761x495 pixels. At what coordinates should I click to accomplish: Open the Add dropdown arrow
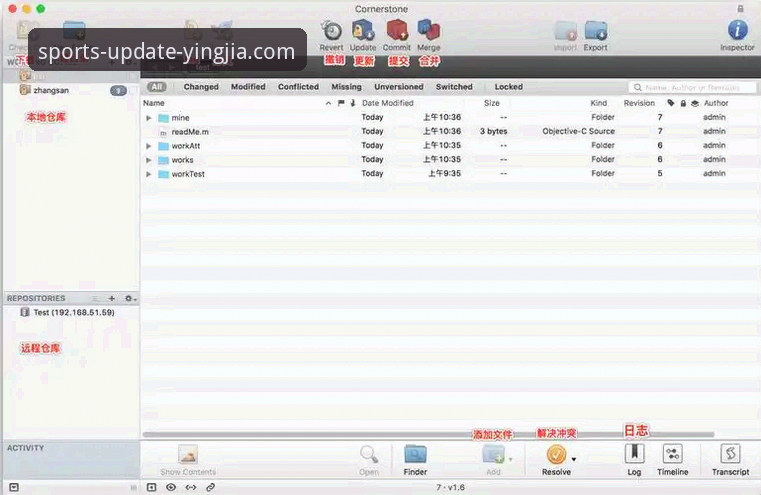point(511,459)
